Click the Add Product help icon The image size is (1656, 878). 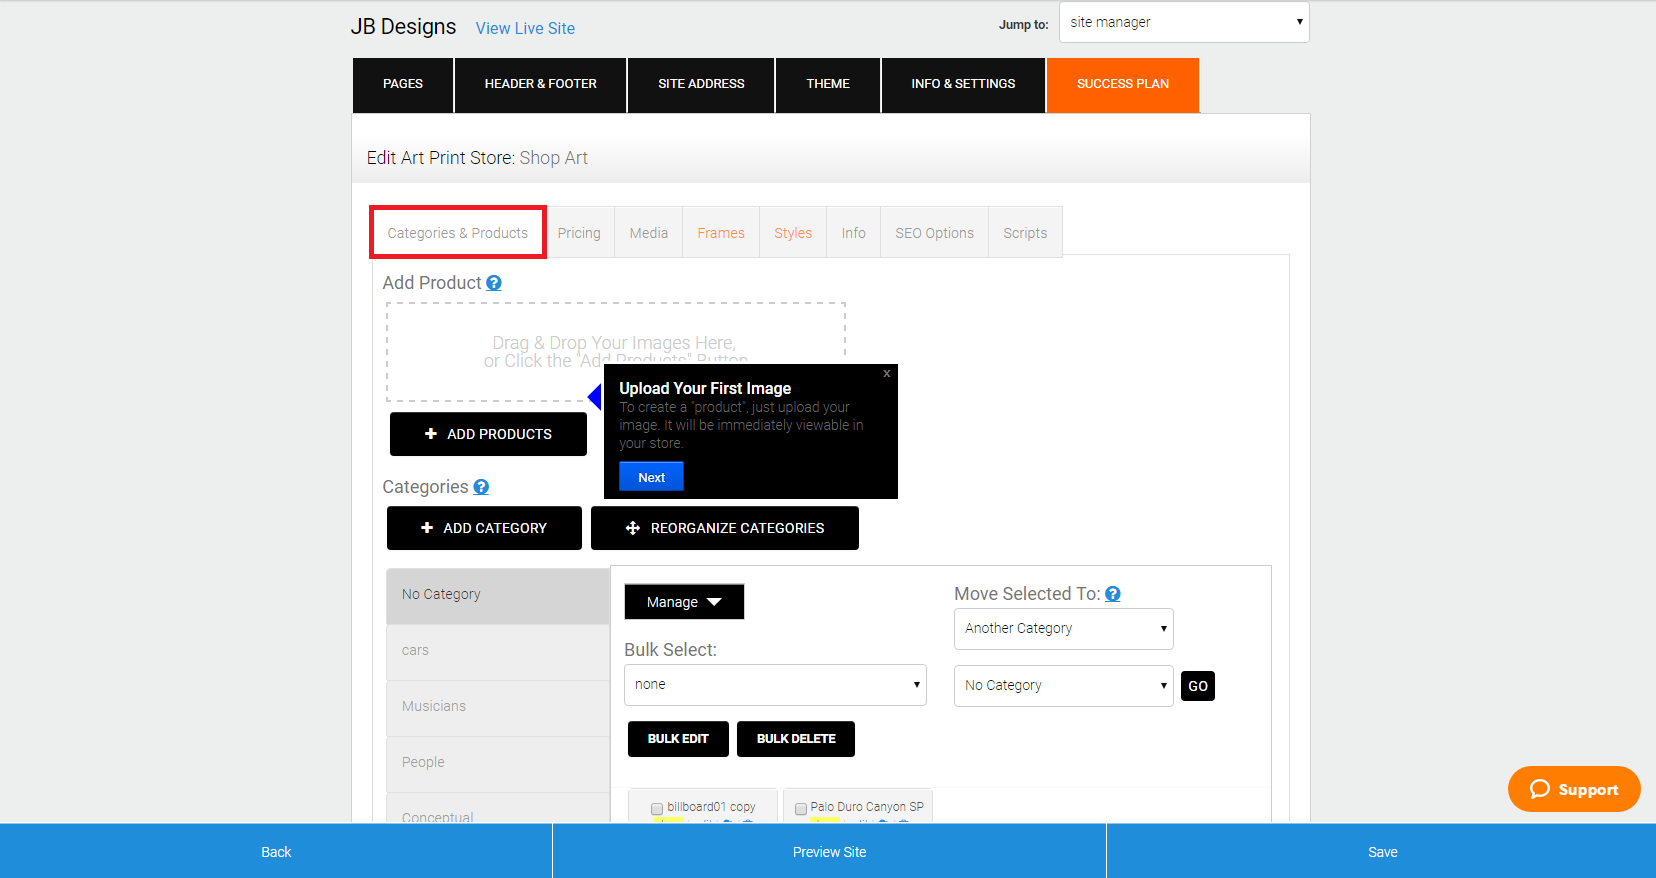(494, 283)
